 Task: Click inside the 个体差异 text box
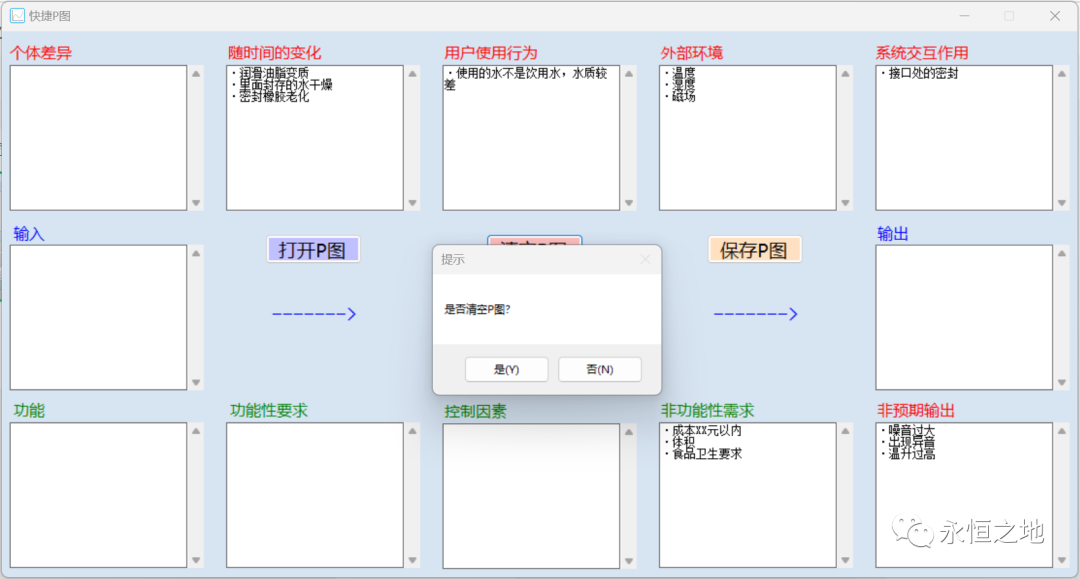pos(98,138)
